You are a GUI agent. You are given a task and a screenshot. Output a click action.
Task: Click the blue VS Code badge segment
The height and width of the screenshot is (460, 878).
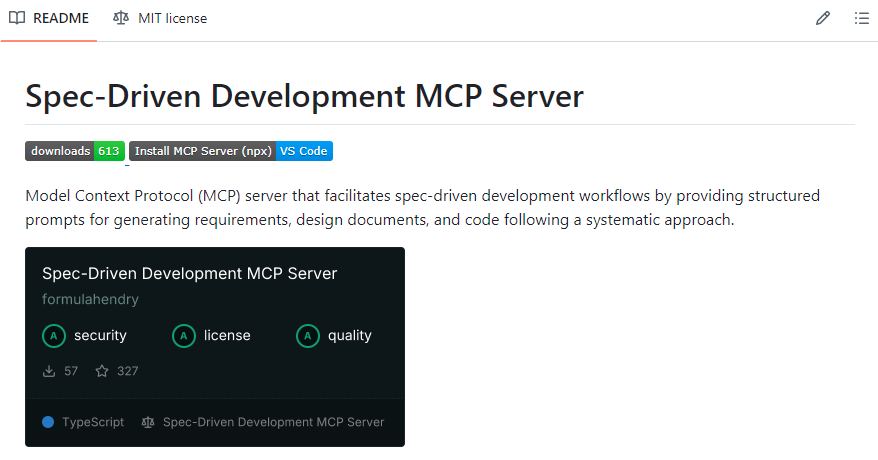(304, 151)
